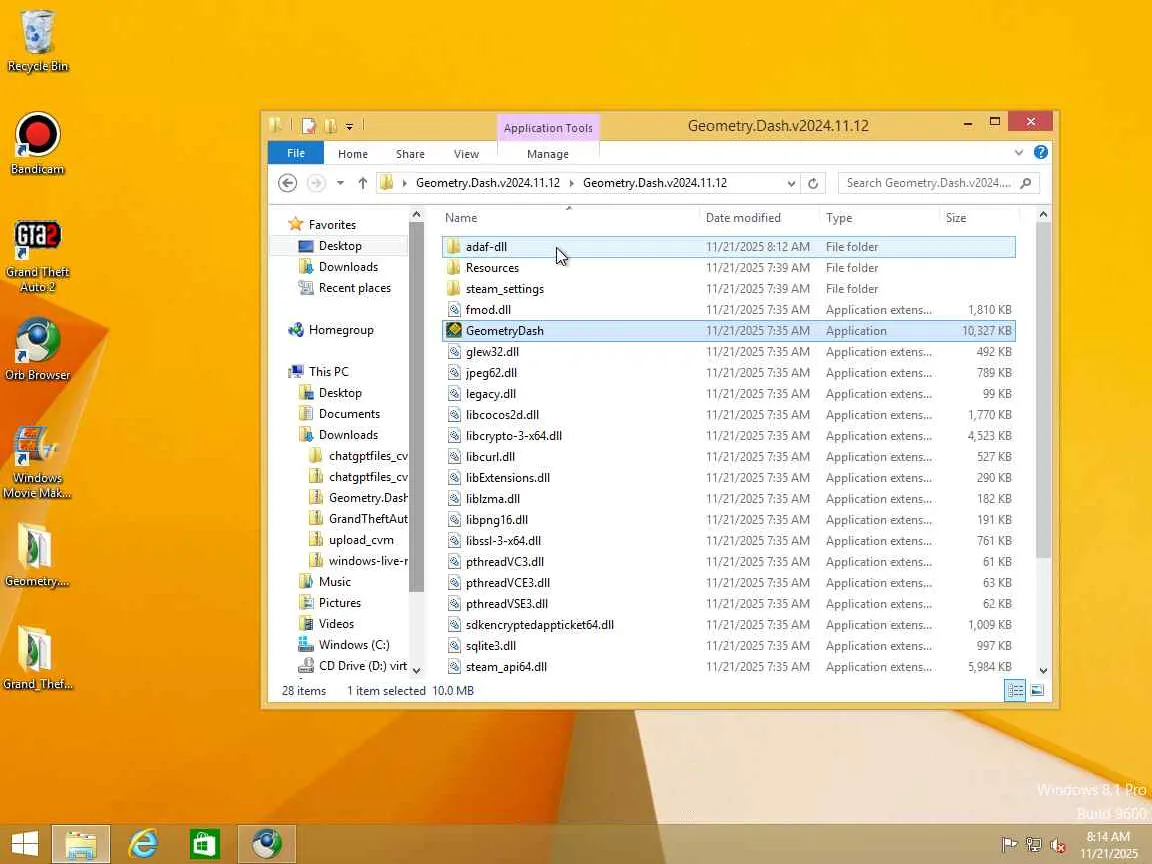The width and height of the screenshot is (1152, 864).
Task: Switch to Orb Browser on the taskbar
Action: pos(267,843)
